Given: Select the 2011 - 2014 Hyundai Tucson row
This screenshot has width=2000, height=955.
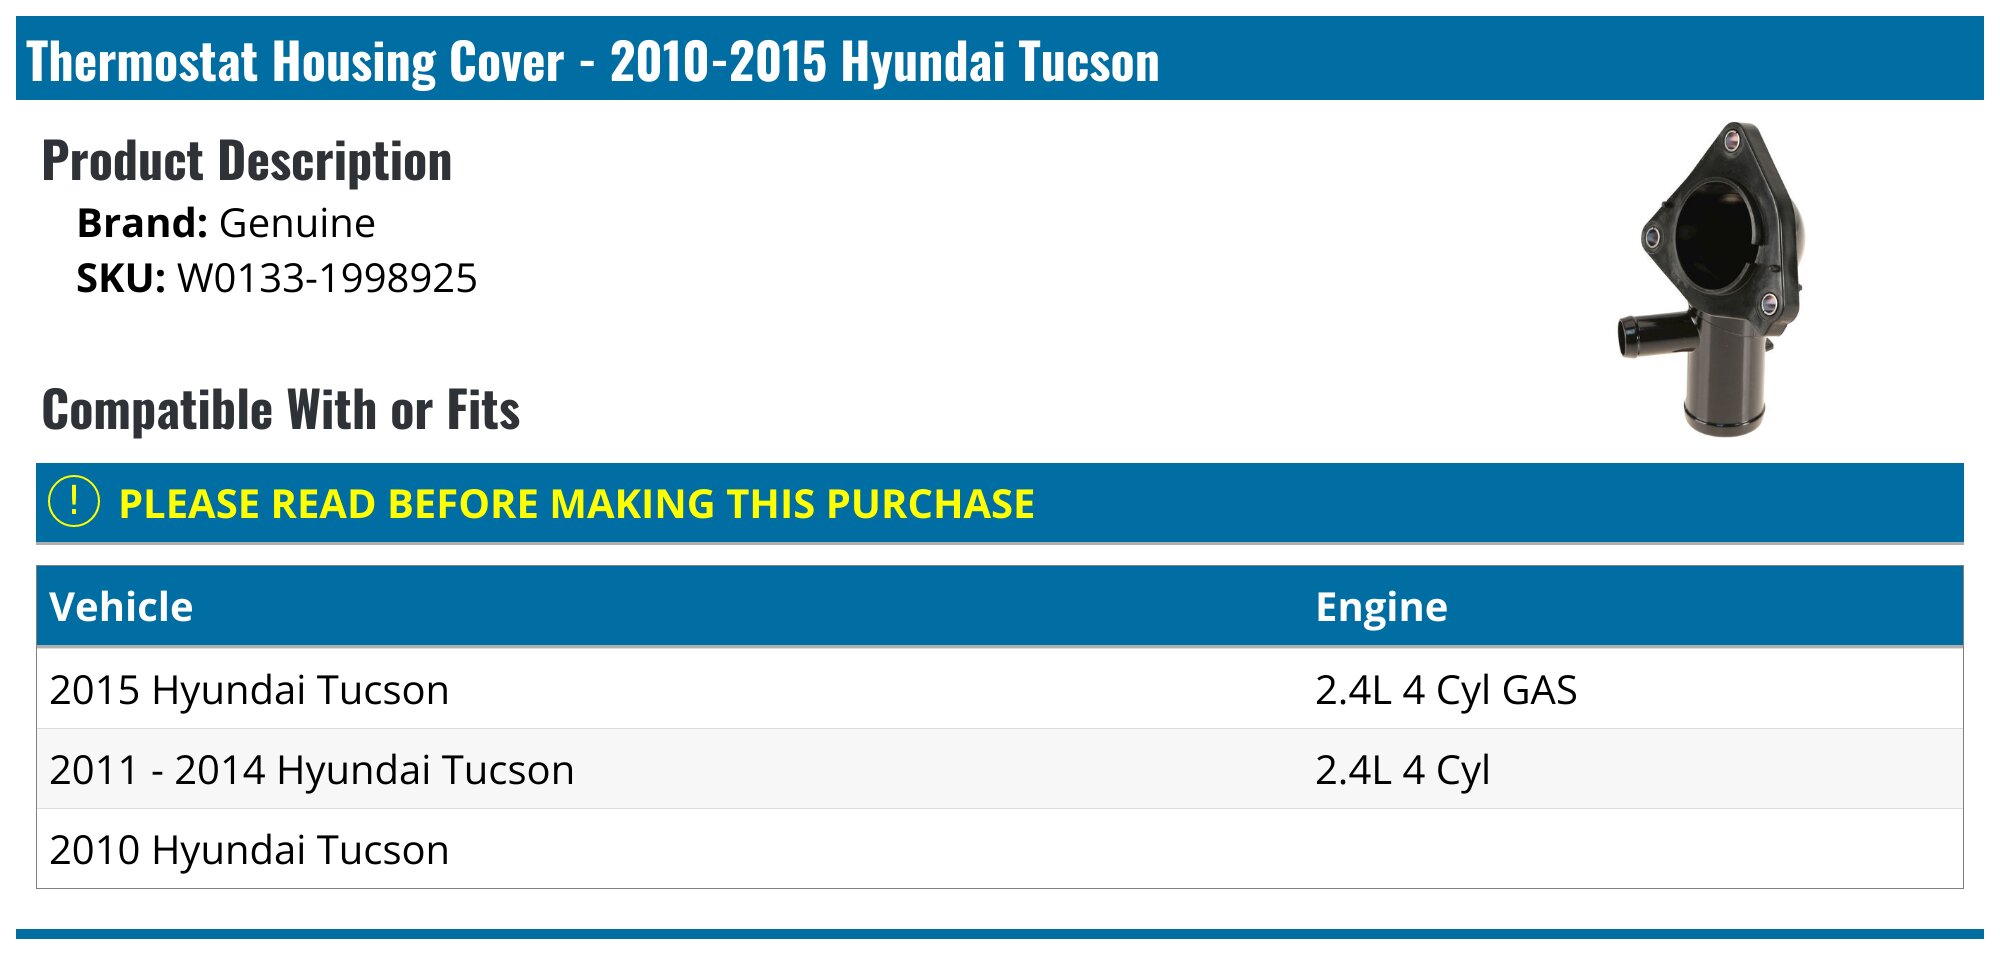Looking at the screenshot, I should click(x=311, y=770).
